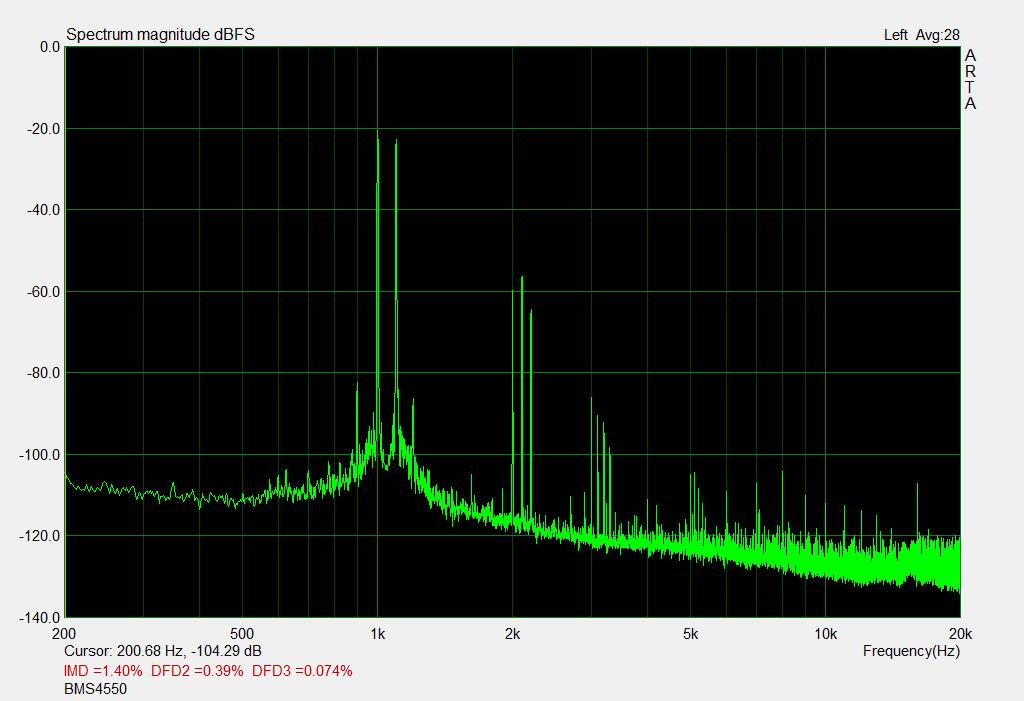
Task: Click the Cursor frequency readout text
Action: pos(163,651)
